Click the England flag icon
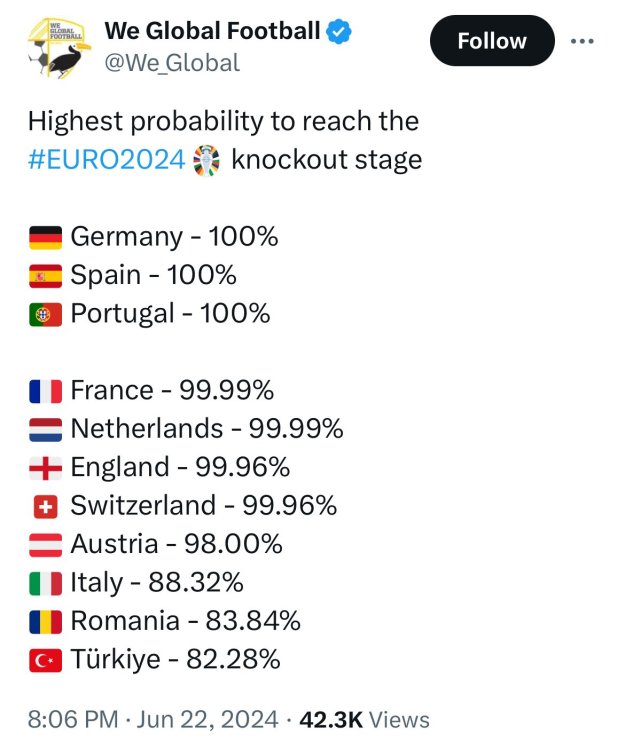 (x=46, y=467)
